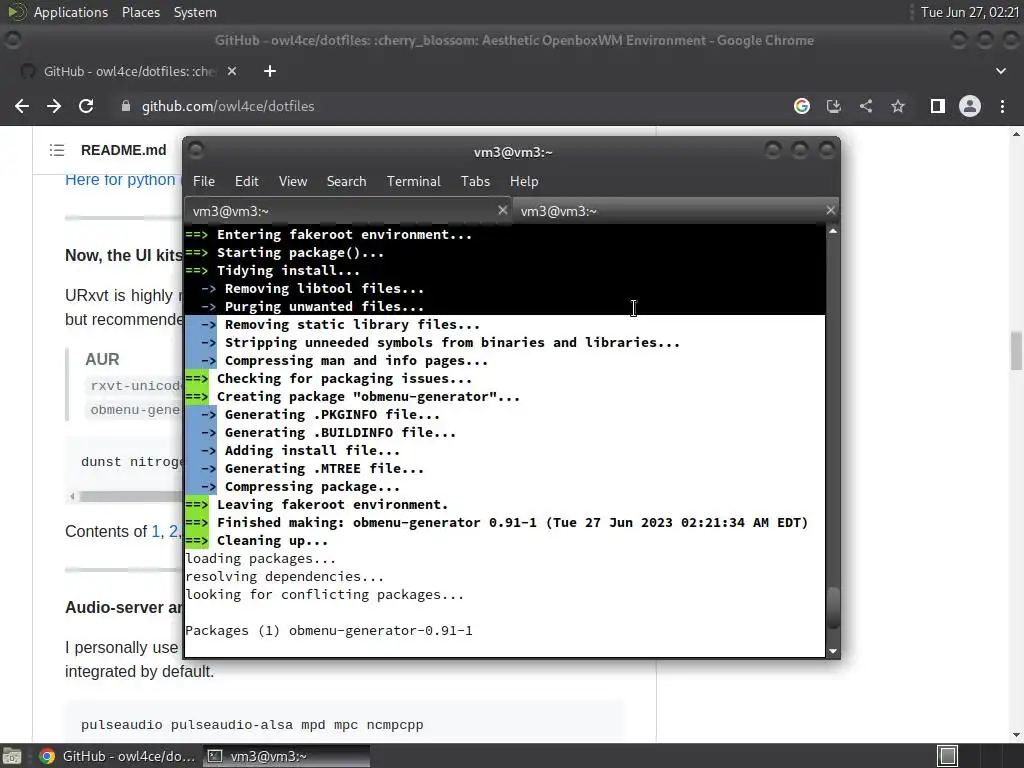Open the System menu
Viewport: 1024px width, 768px height.
[195, 12]
